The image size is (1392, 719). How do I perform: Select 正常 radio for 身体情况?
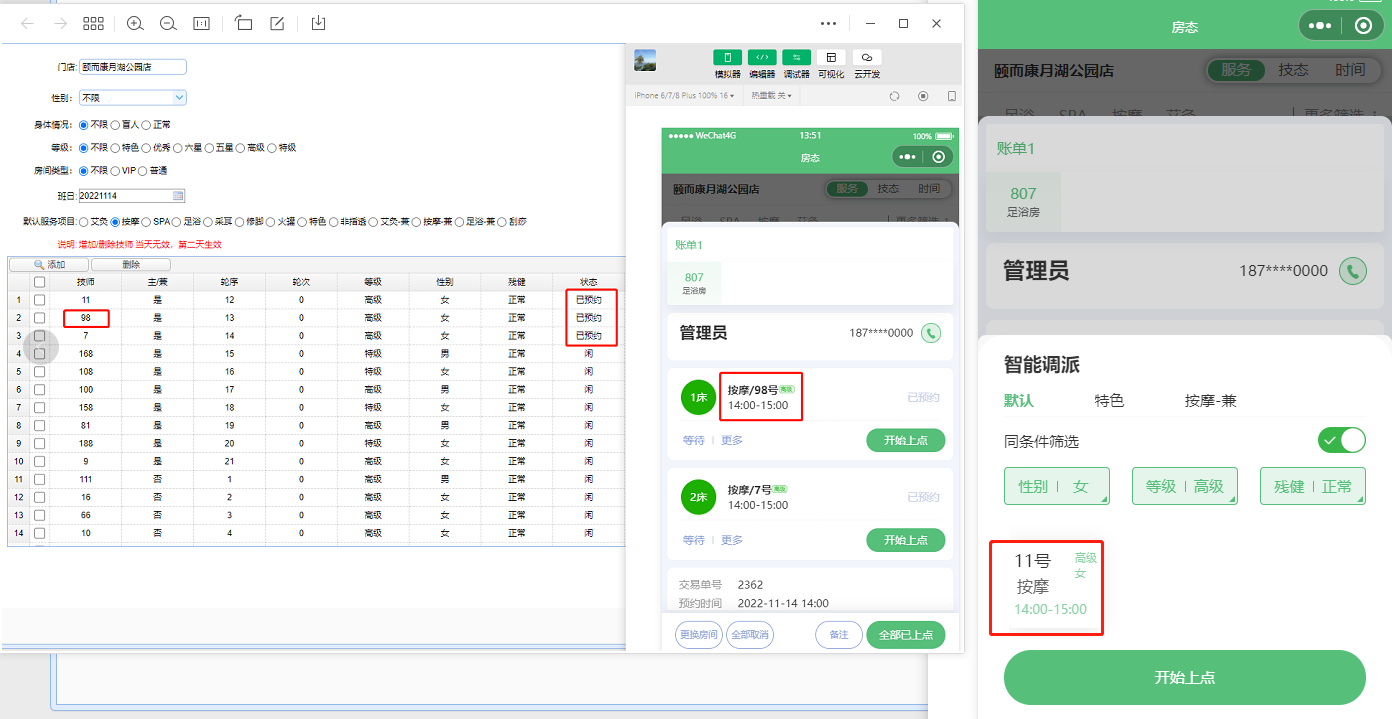[x=146, y=125]
